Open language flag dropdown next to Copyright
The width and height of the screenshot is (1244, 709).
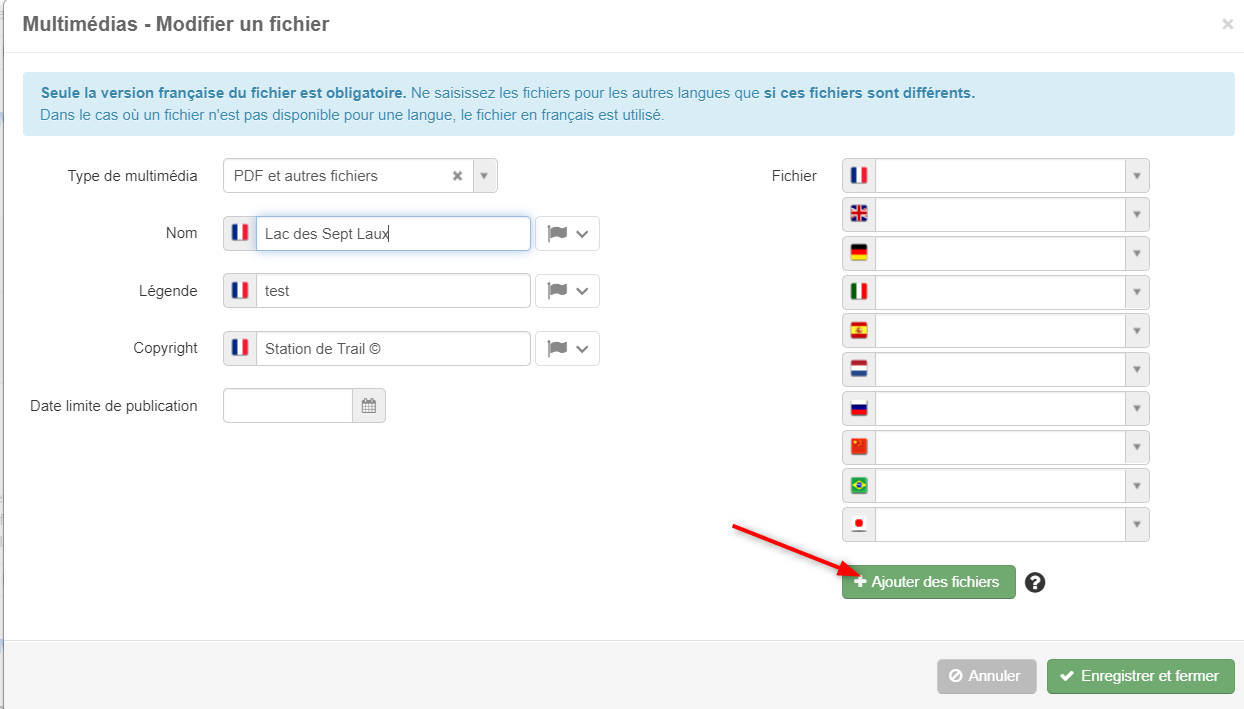568,349
